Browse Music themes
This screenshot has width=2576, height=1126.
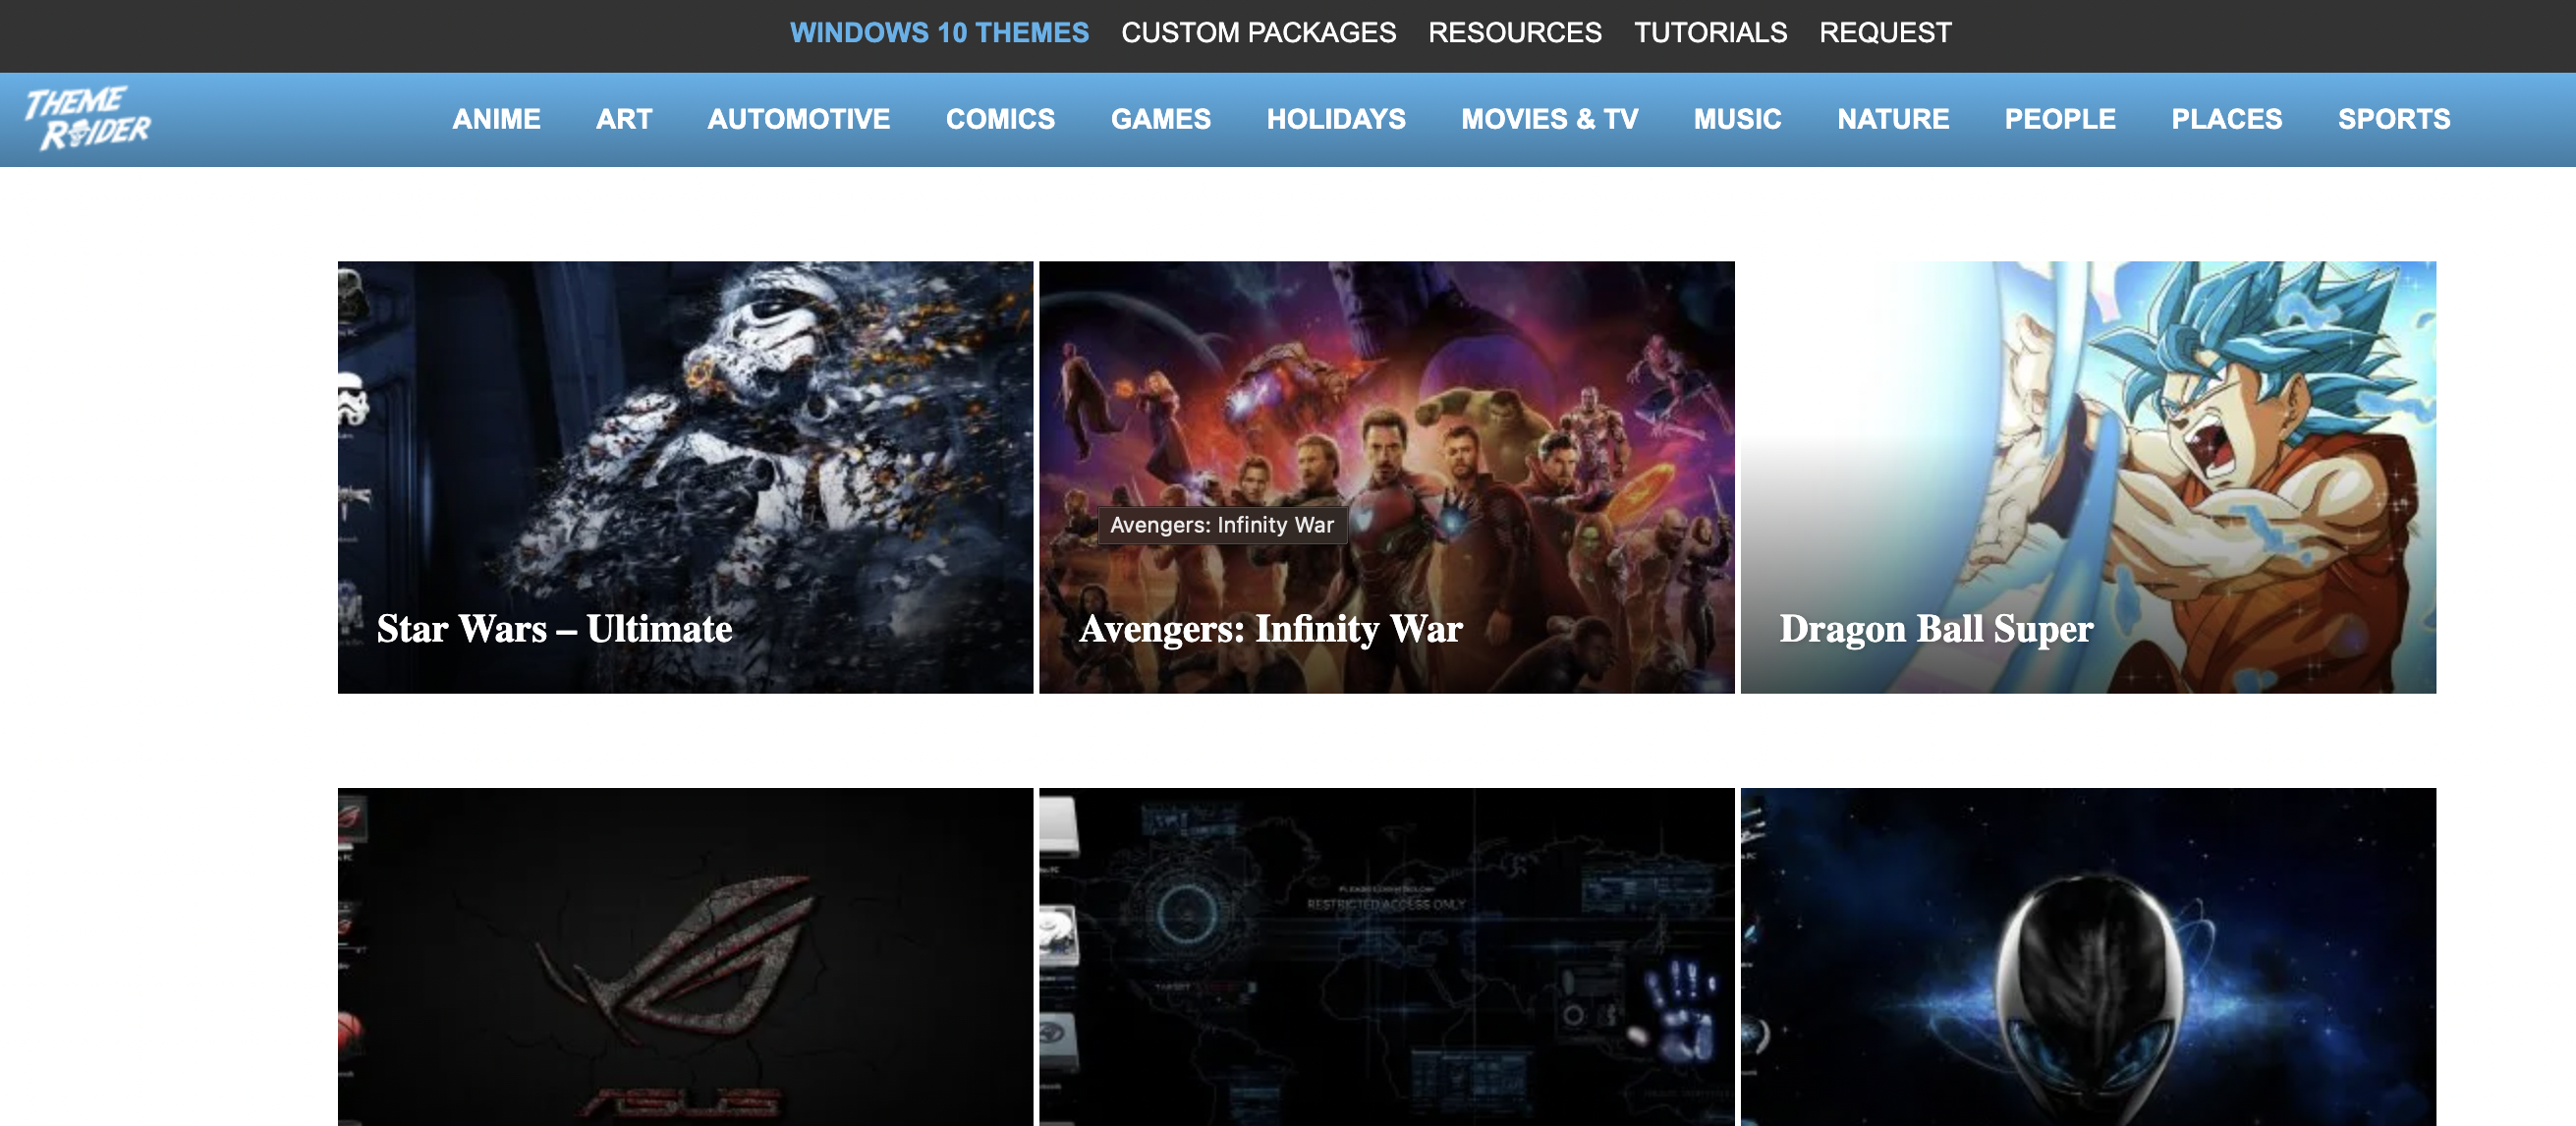coord(1737,119)
